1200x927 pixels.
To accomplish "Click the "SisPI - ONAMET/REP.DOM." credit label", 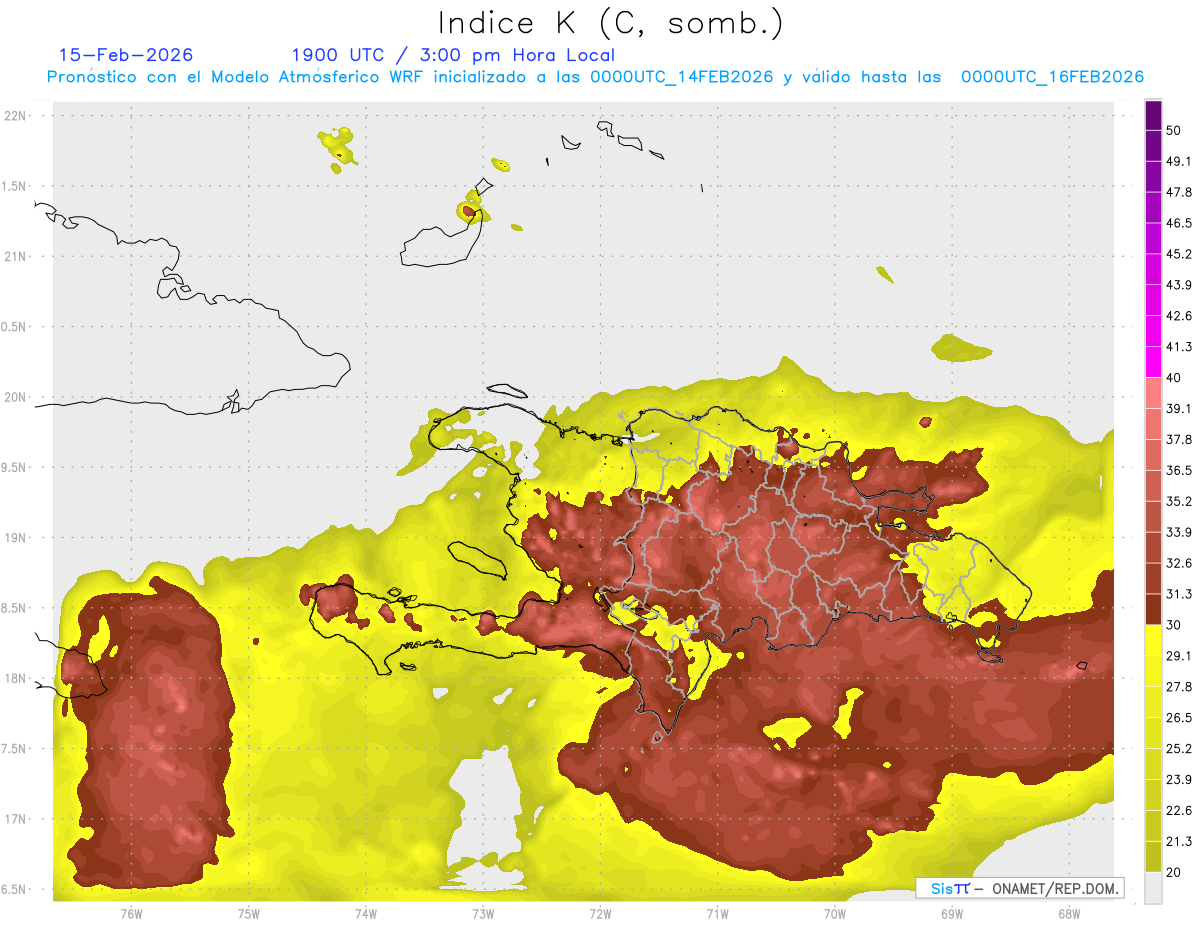I will 1020,888.
